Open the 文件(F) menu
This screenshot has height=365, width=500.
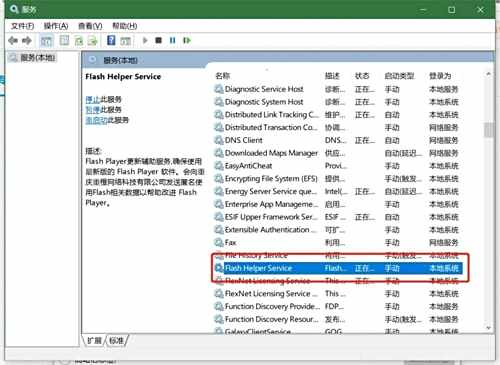[x=22, y=26]
